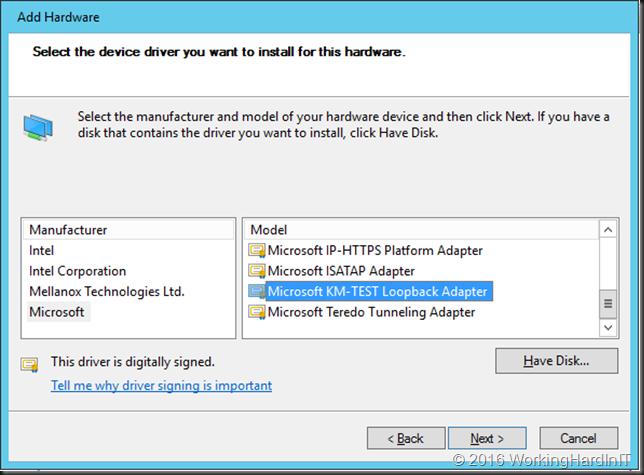Image resolution: width=644 pixels, height=475 pixels.
Task: Open 'Tell me why driver signing is important' link
Action: click(x=161, y=386)
